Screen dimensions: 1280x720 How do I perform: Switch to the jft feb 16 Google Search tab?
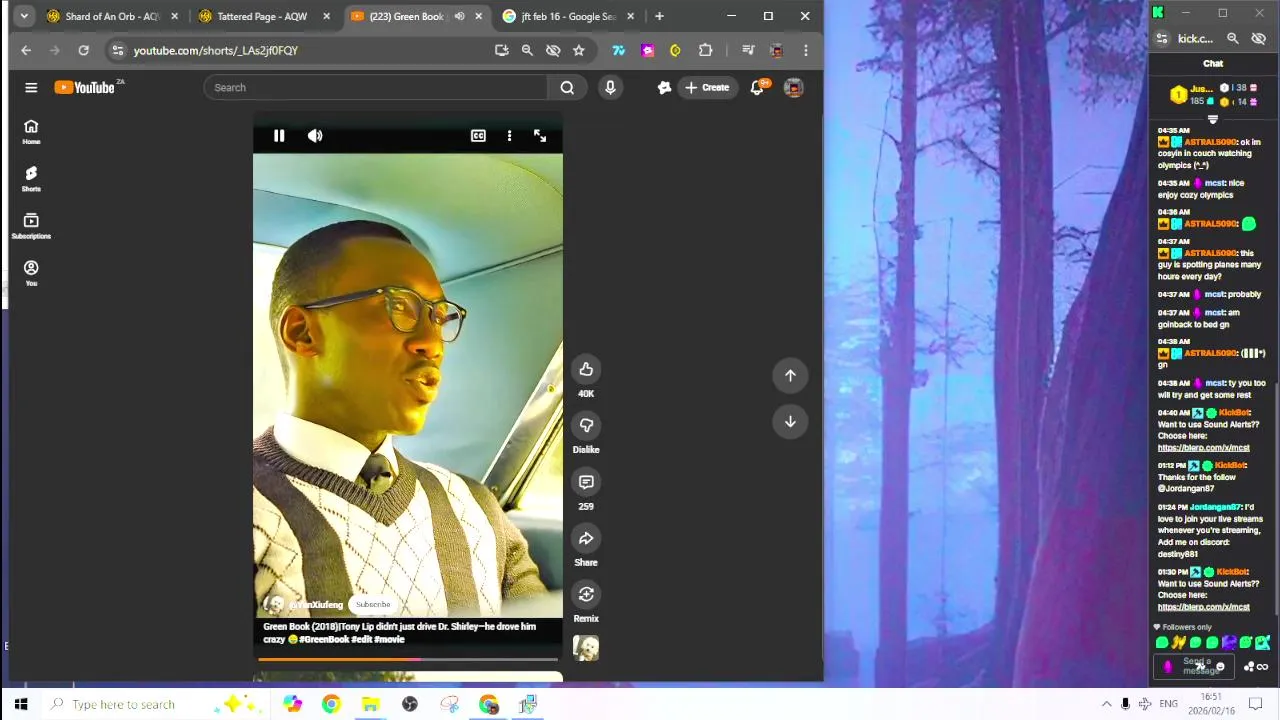pos(568,16)
